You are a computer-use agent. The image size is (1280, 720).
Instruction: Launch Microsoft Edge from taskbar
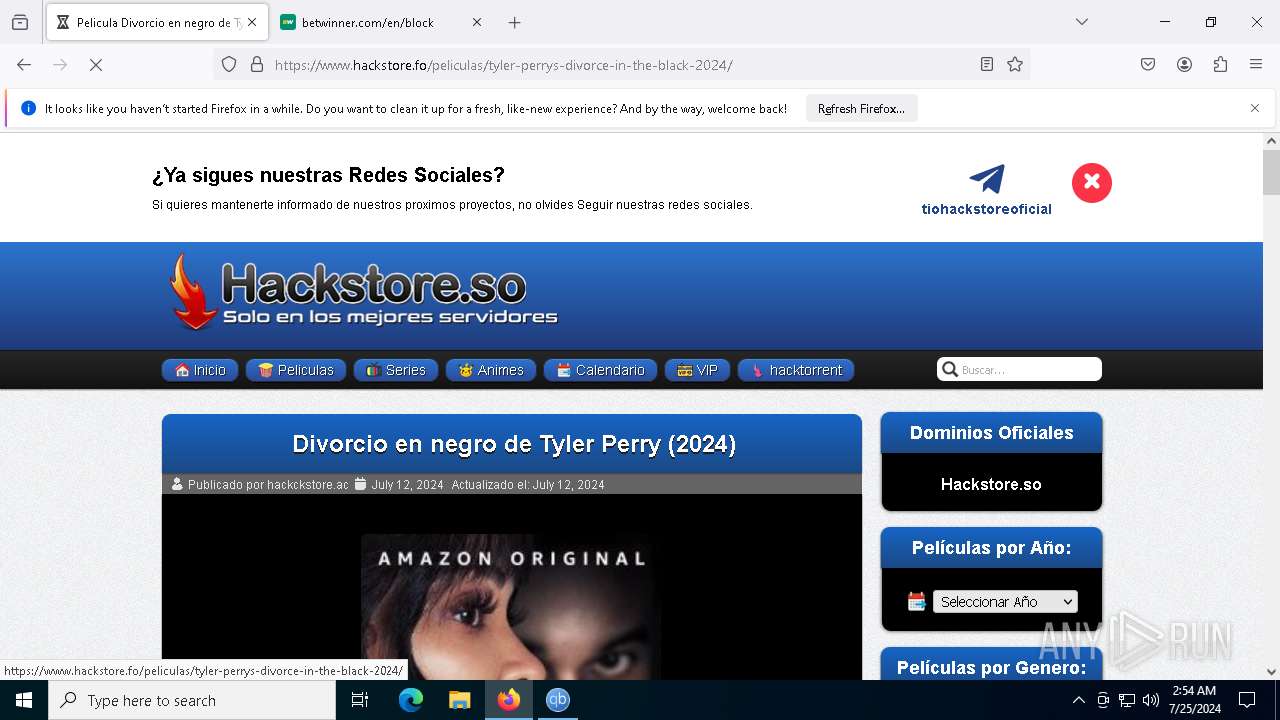point(411,700)
